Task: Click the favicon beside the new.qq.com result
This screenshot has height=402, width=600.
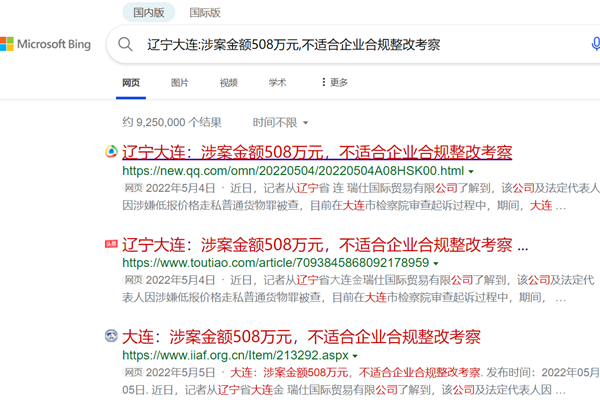Action: pos(110,153)
